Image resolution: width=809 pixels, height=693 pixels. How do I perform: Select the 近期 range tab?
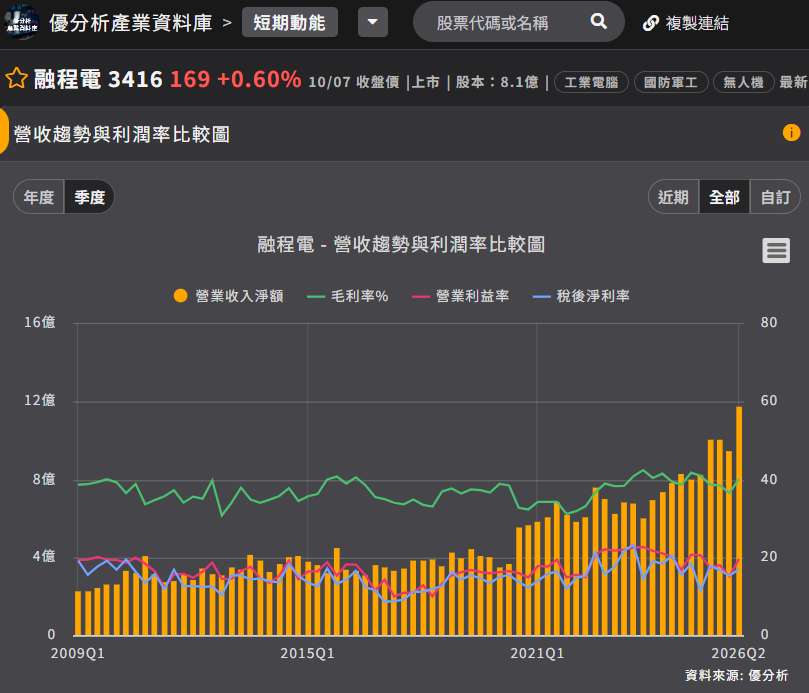point(673,197)
